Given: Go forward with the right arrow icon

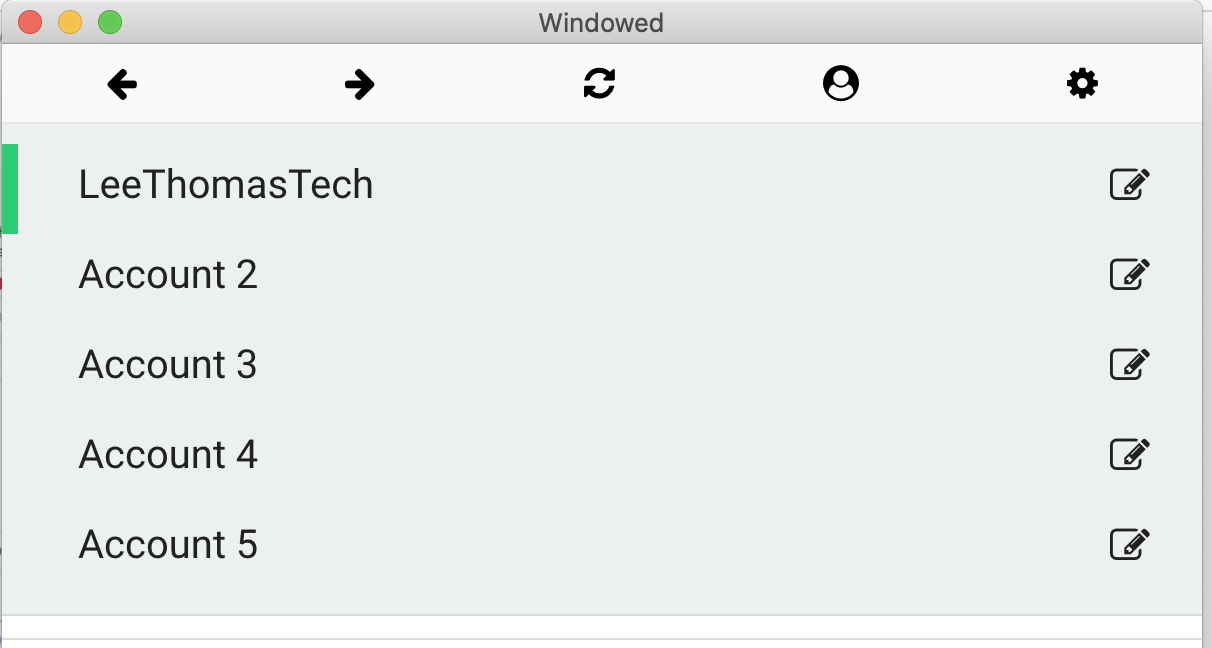Looking at the screenshot, I should click(359, 85).
